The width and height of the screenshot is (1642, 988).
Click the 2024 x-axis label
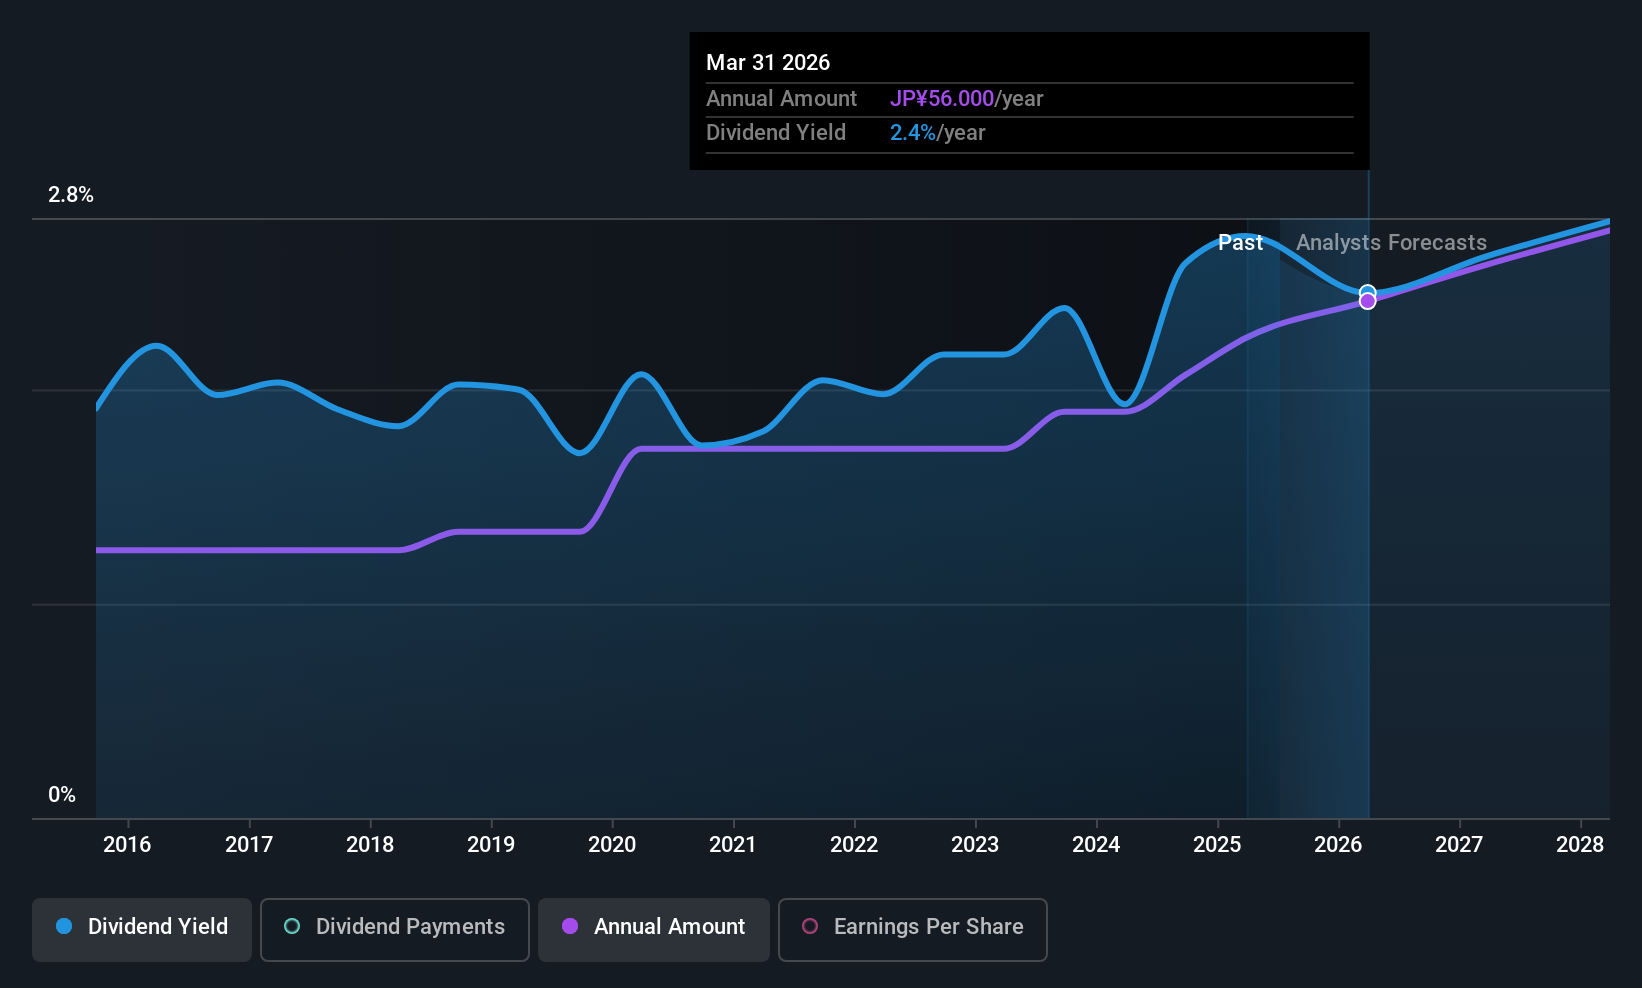click(1096, 844)
